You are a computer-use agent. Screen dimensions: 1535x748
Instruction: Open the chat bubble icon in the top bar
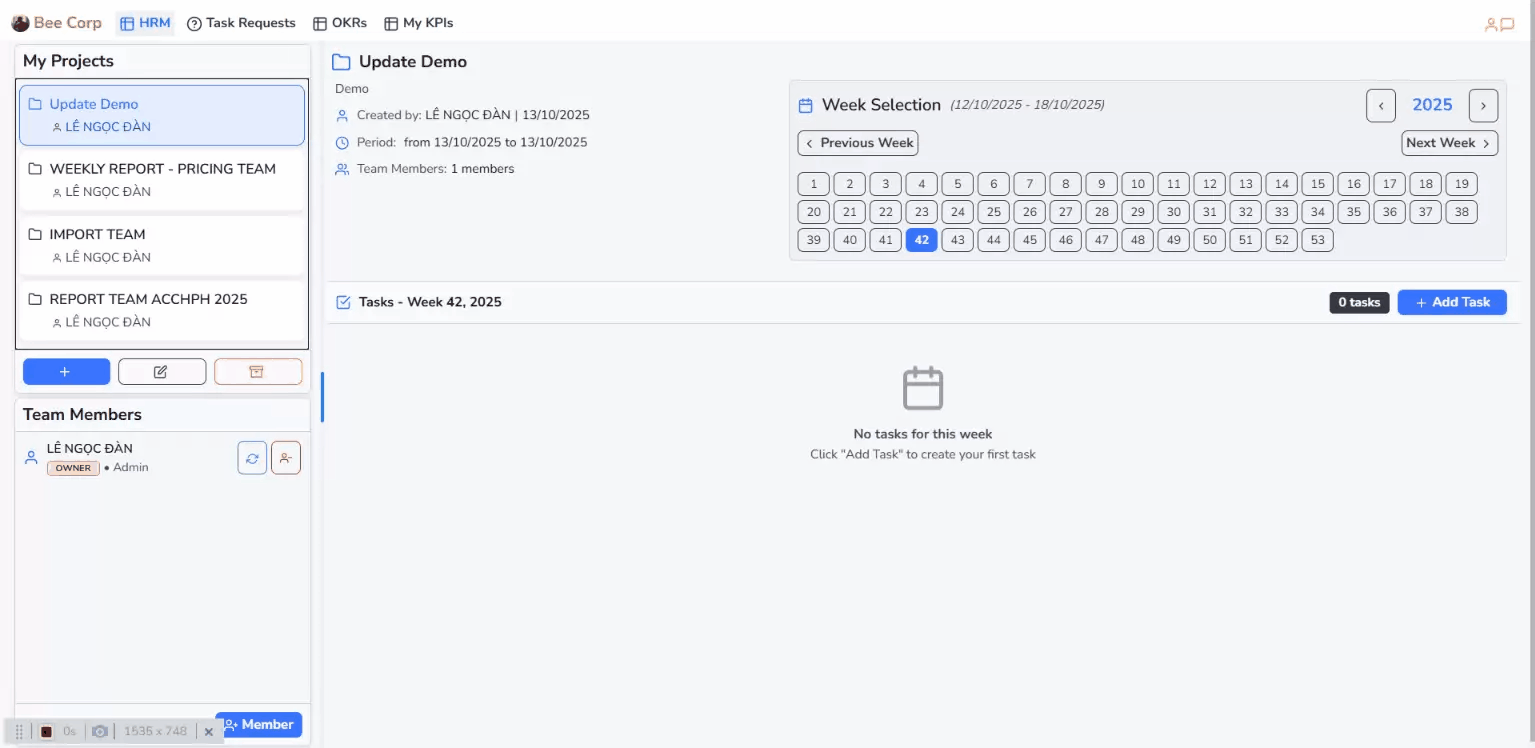click(x=1507, y=23)
